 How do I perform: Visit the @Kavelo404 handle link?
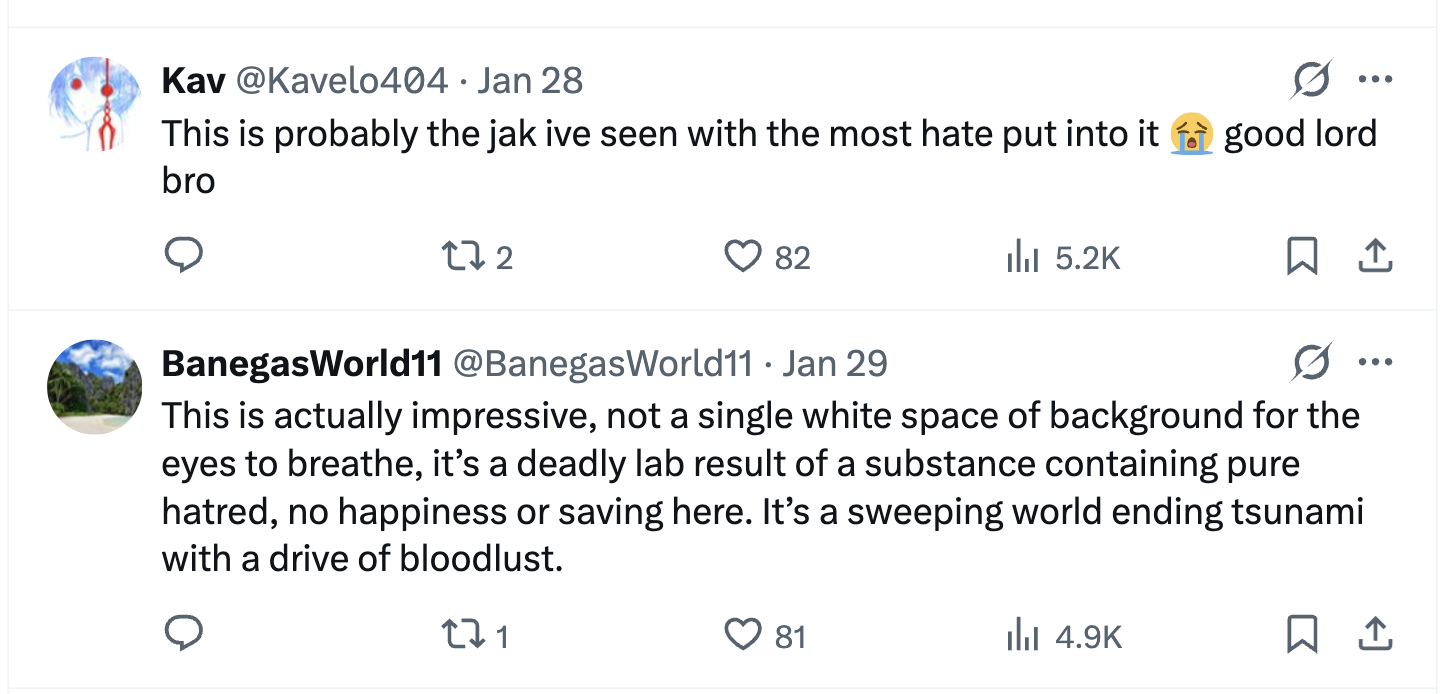[340, 81]
